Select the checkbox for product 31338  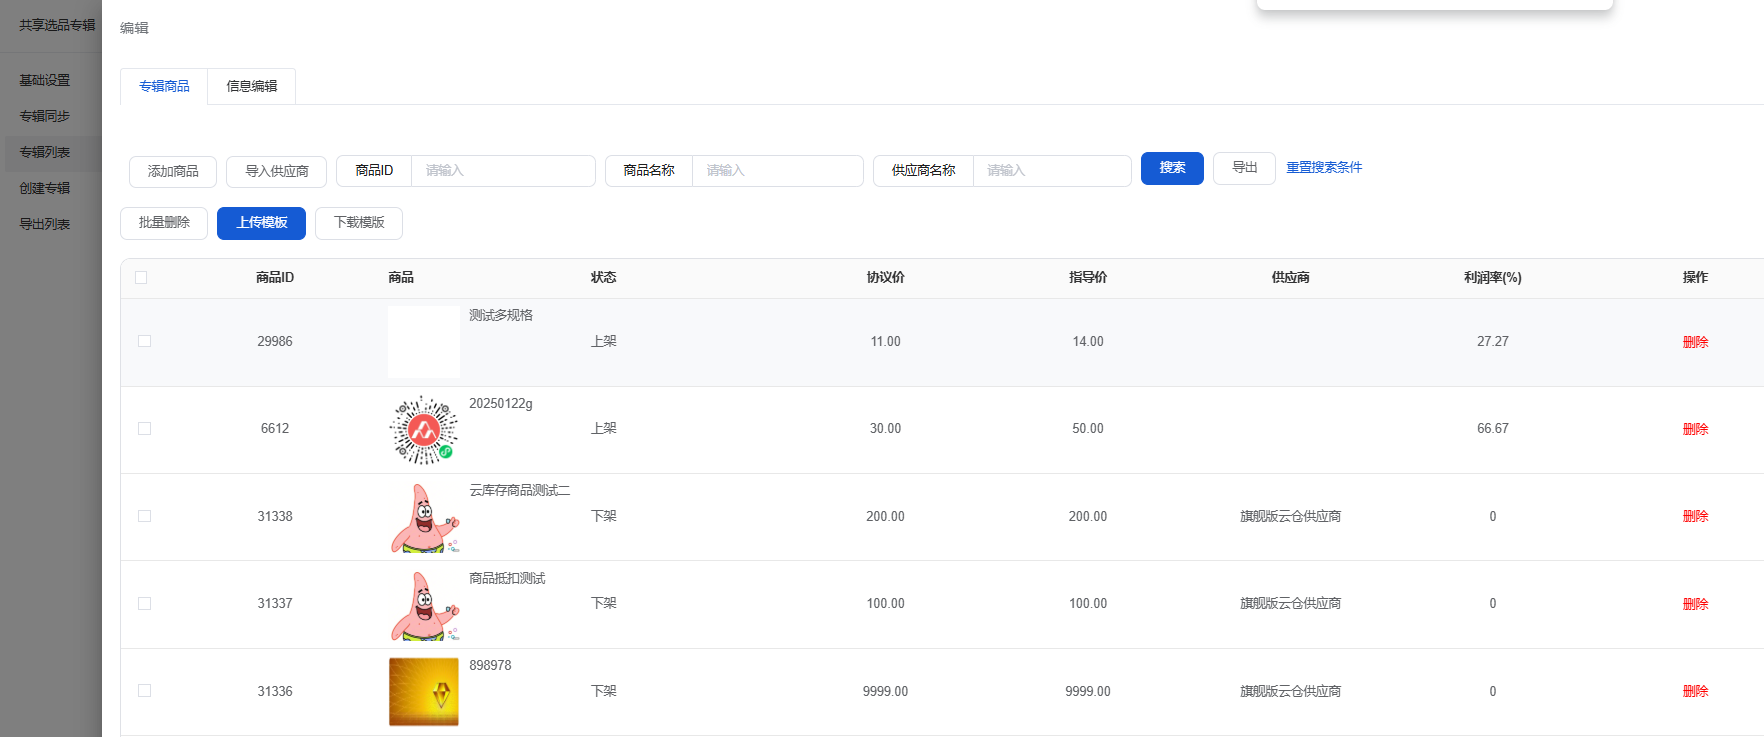(145, 516)
